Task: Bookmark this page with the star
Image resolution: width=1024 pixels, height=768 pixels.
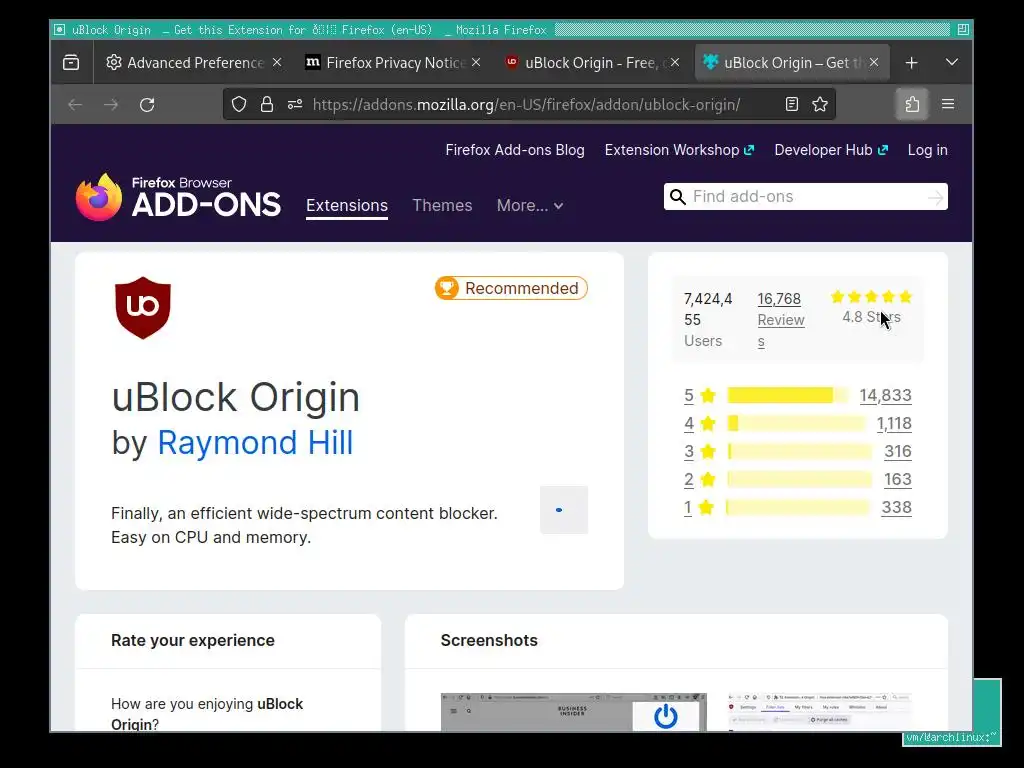Action: tap(820, 104)
